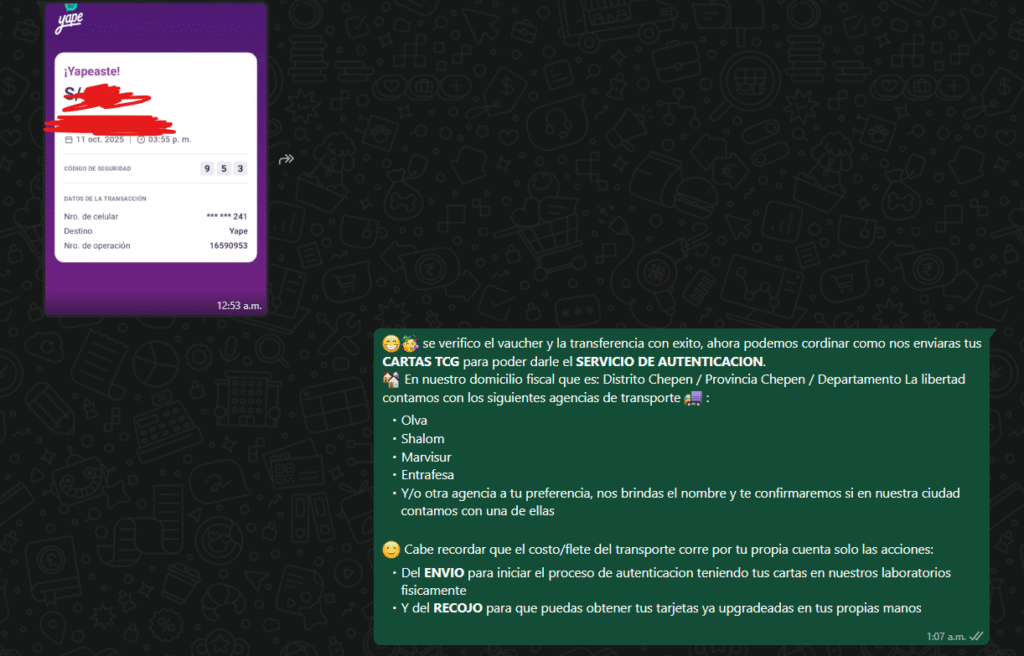Click the smiley emoji before Cabe recordar
The width and height of the screenshot is (1024, 656).
coord(390,548)
